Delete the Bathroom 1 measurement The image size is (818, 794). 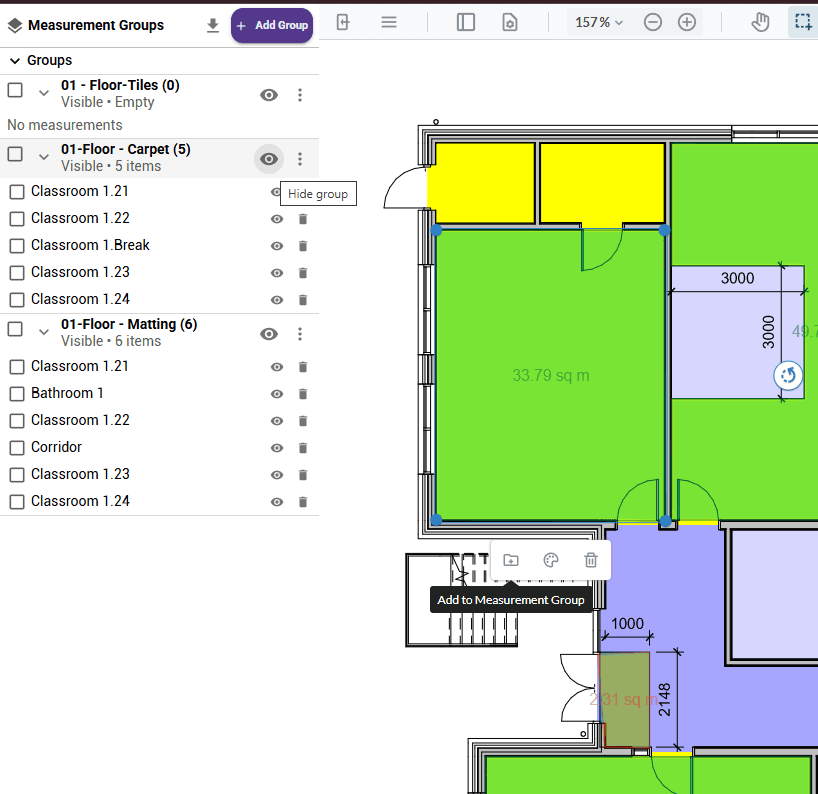tap(303, 394)
